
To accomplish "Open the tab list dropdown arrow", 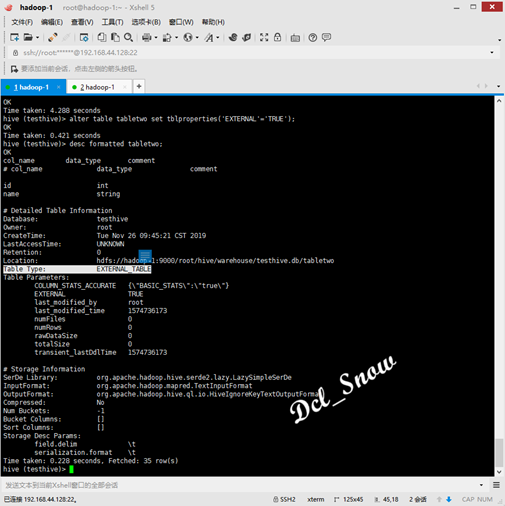I will [x=498, y=86].
